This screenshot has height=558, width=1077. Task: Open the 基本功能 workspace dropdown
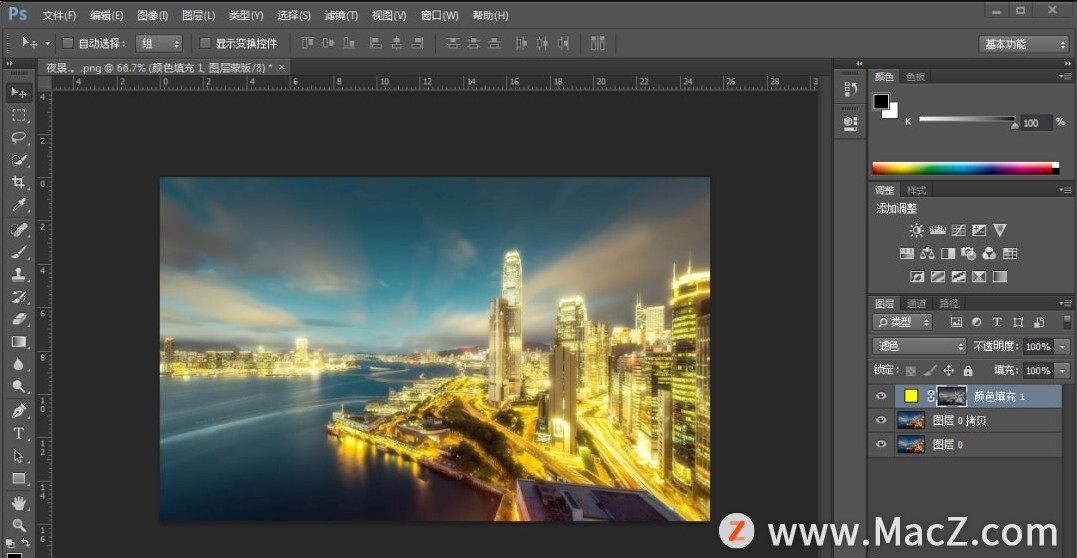(1023, 44)
